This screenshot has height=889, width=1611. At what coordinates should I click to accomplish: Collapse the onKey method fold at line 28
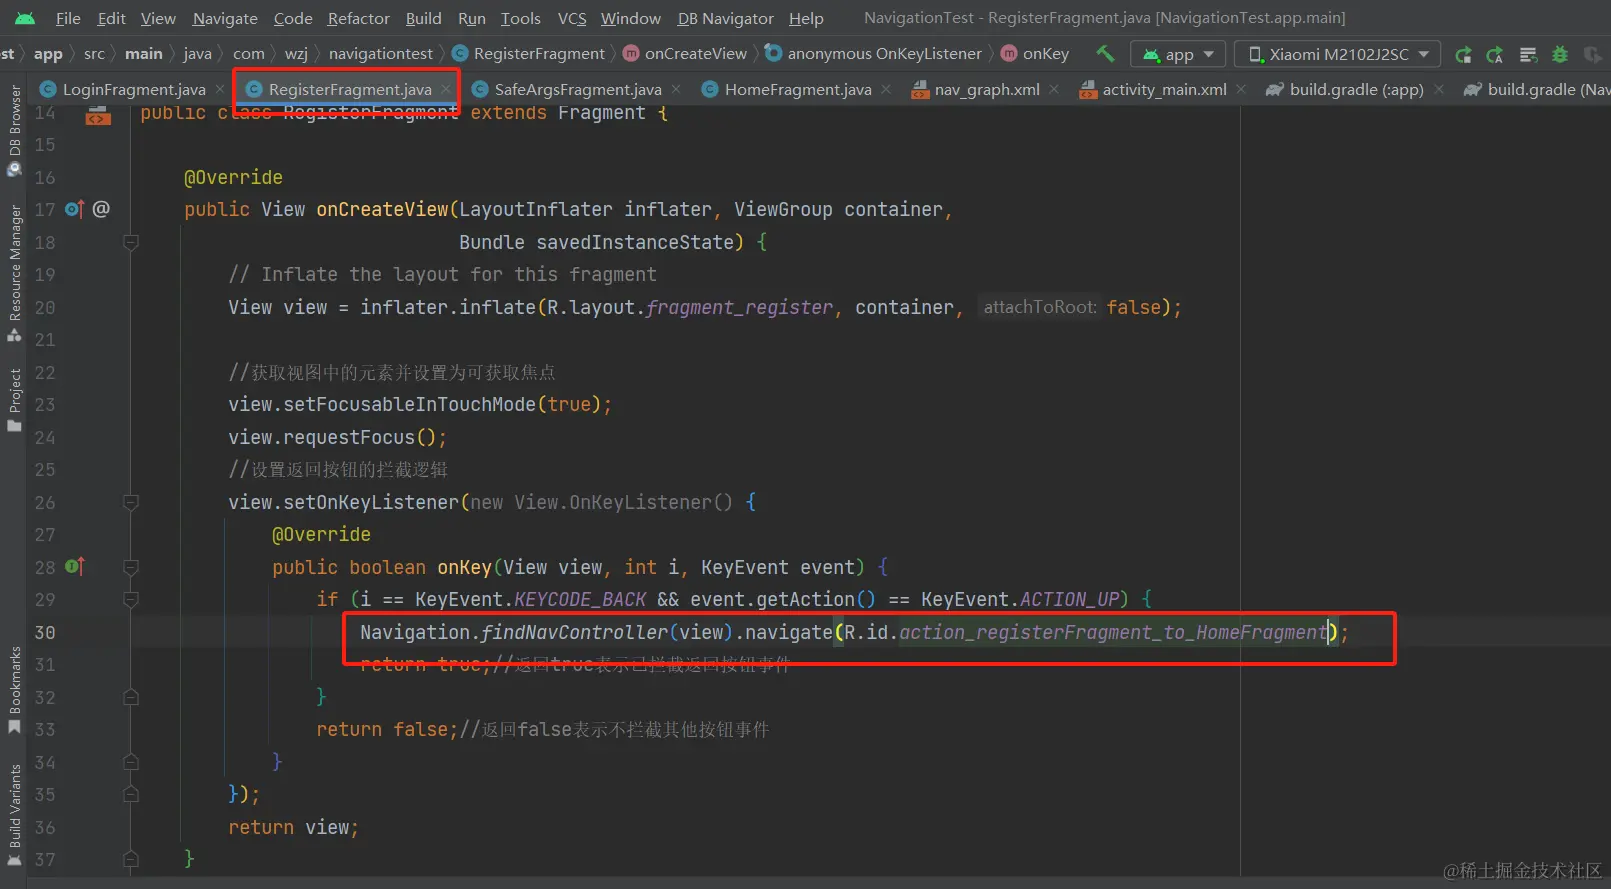point(130,567)
